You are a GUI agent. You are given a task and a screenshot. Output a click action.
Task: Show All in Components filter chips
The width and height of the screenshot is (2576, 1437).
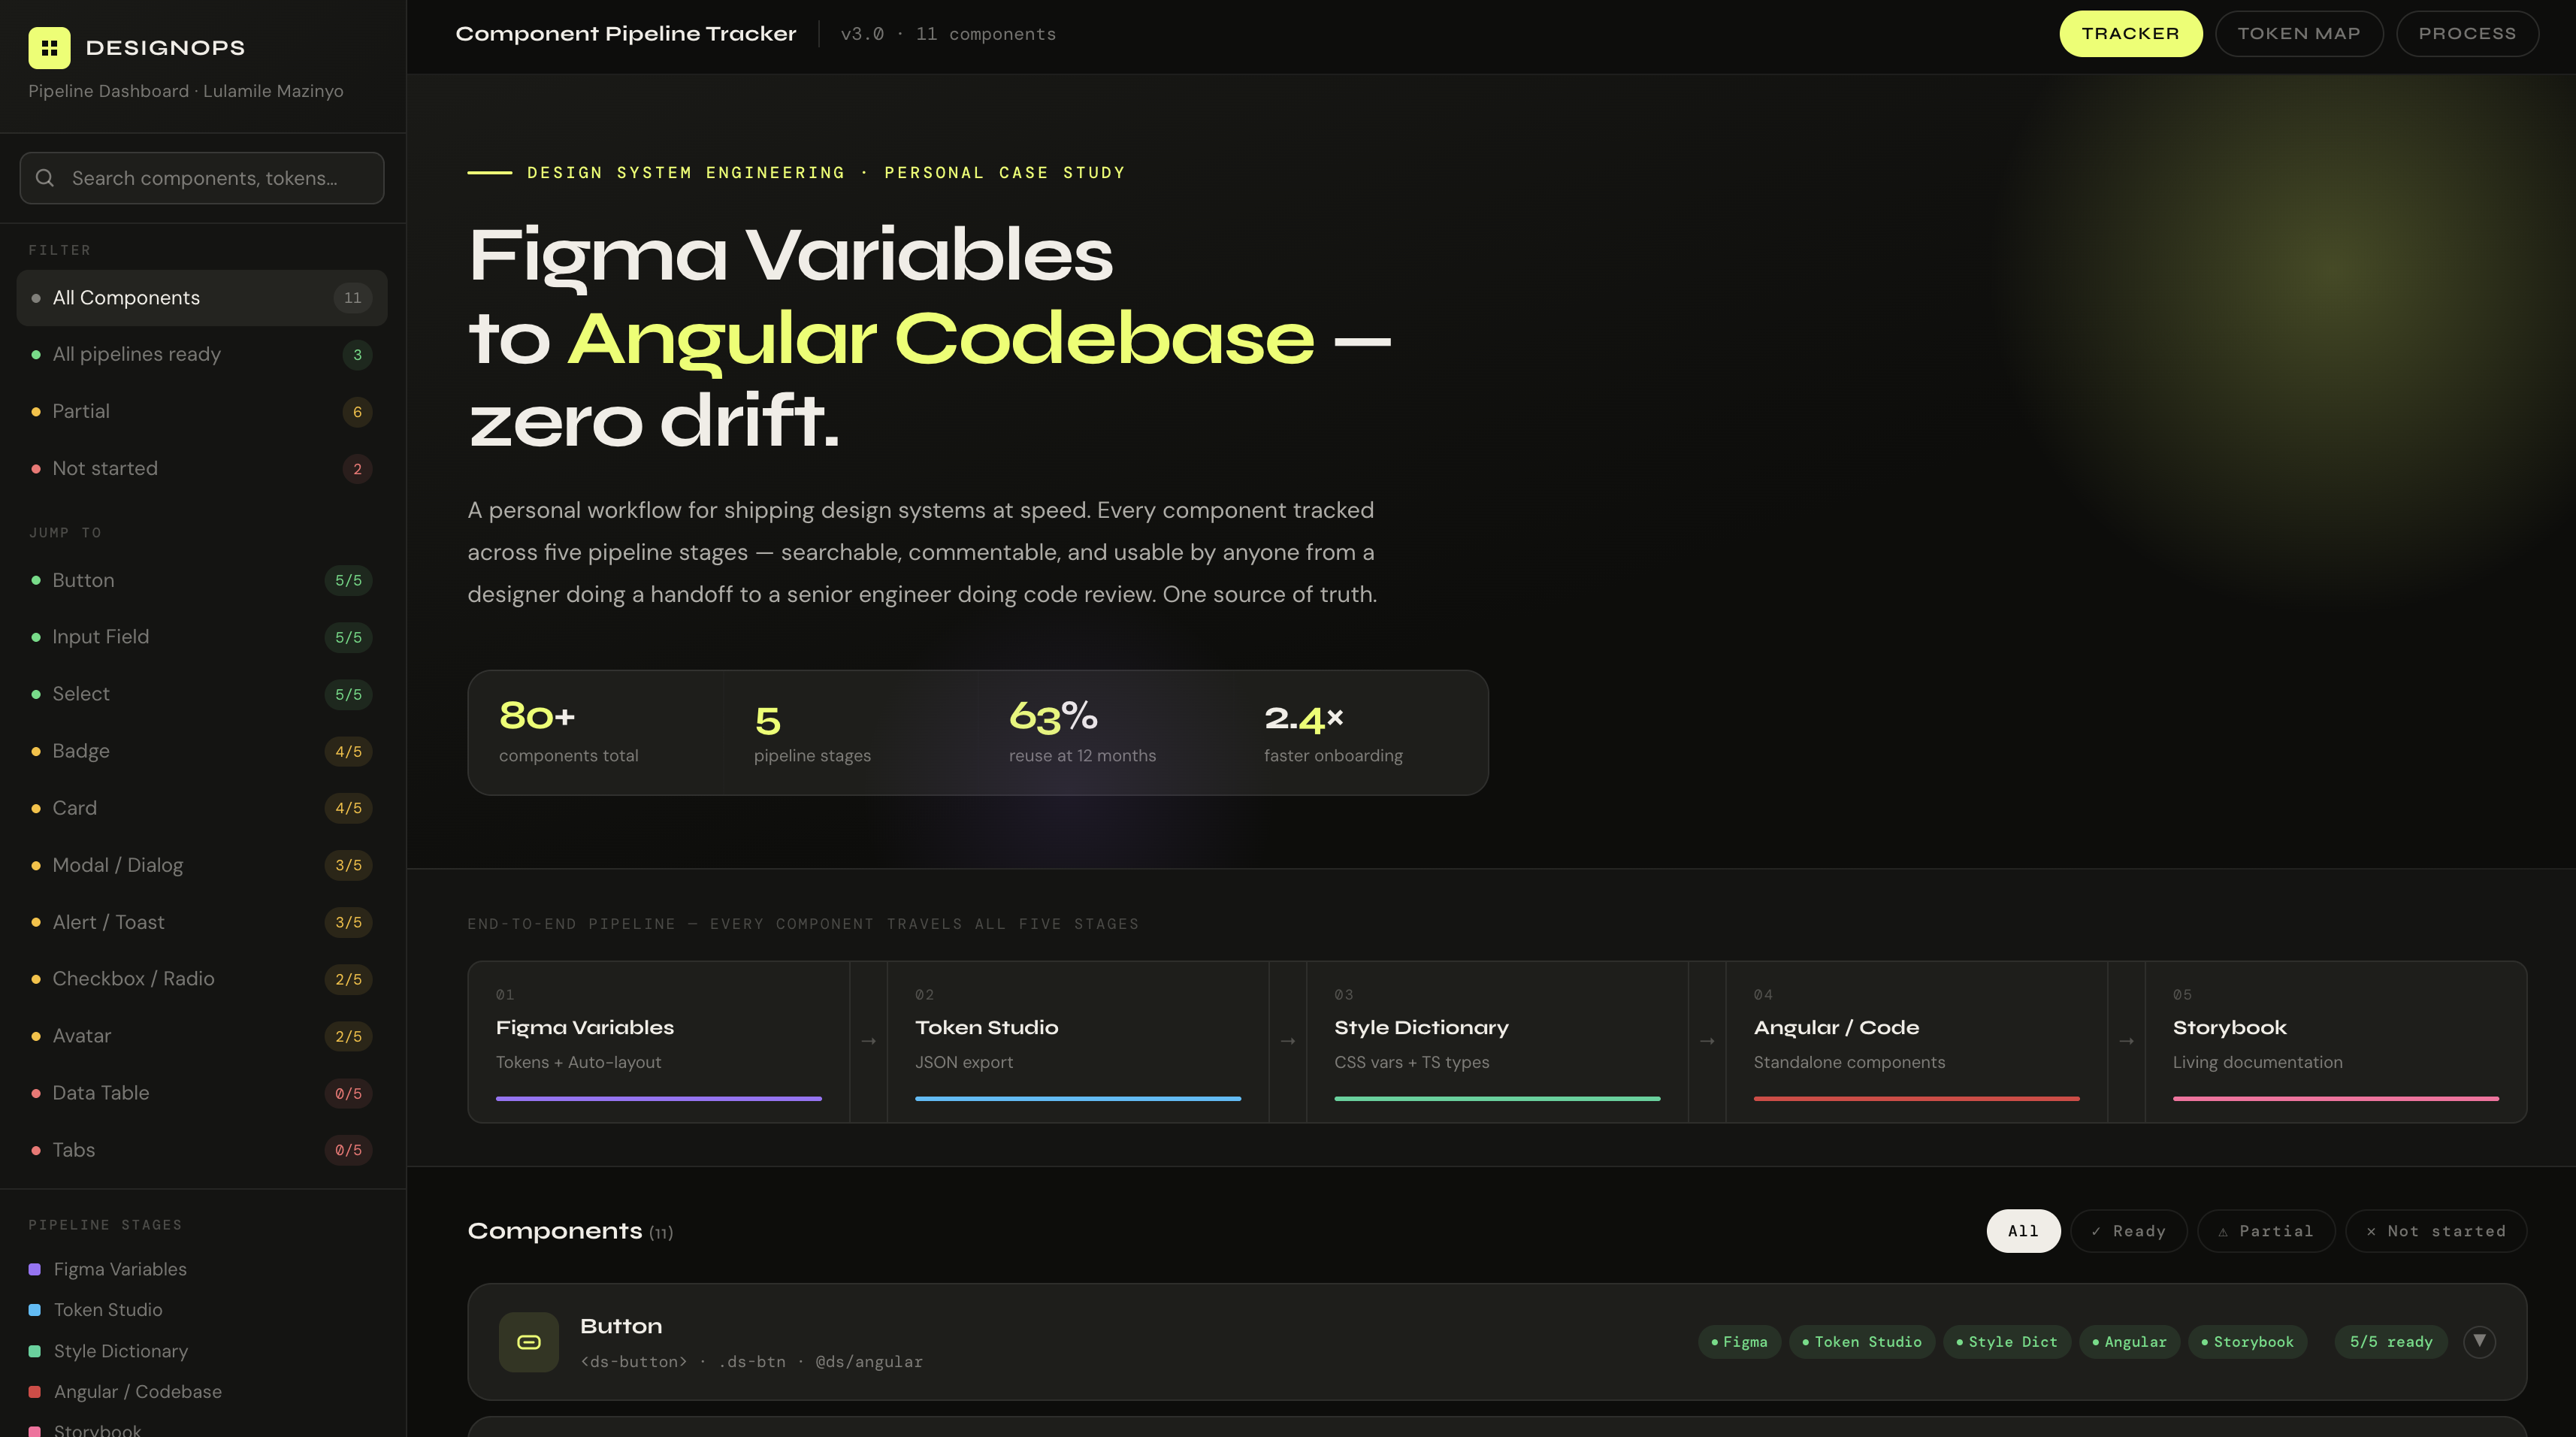tap(2023, 1232)
